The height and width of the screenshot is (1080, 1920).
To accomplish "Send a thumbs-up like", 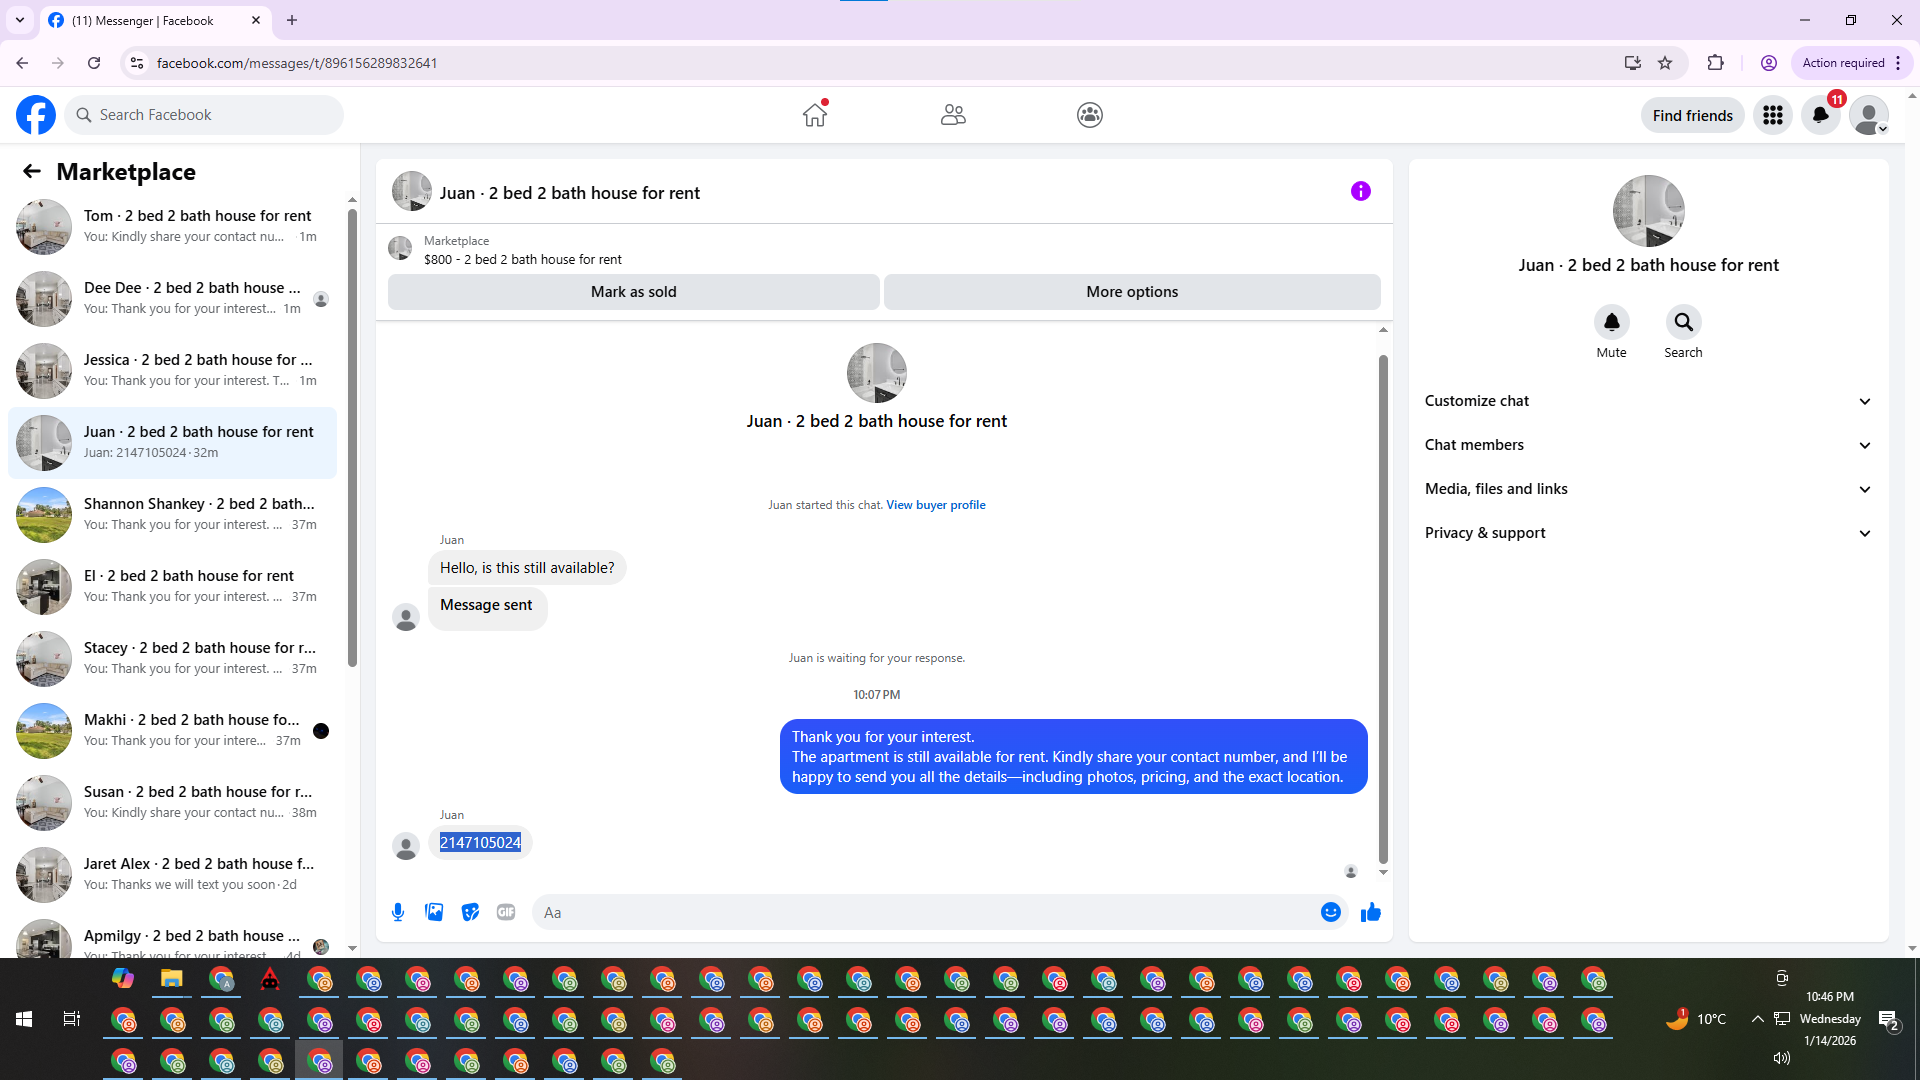I will pyautogui.click(x=1370, y=912).
